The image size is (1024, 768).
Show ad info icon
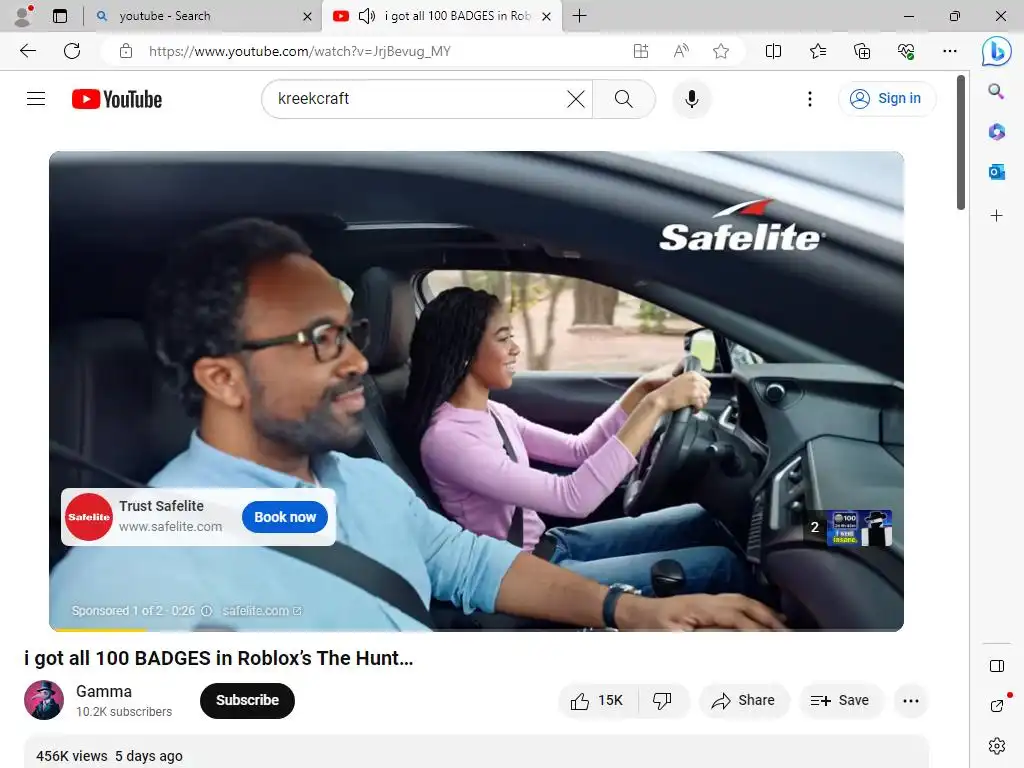[206, 611]
